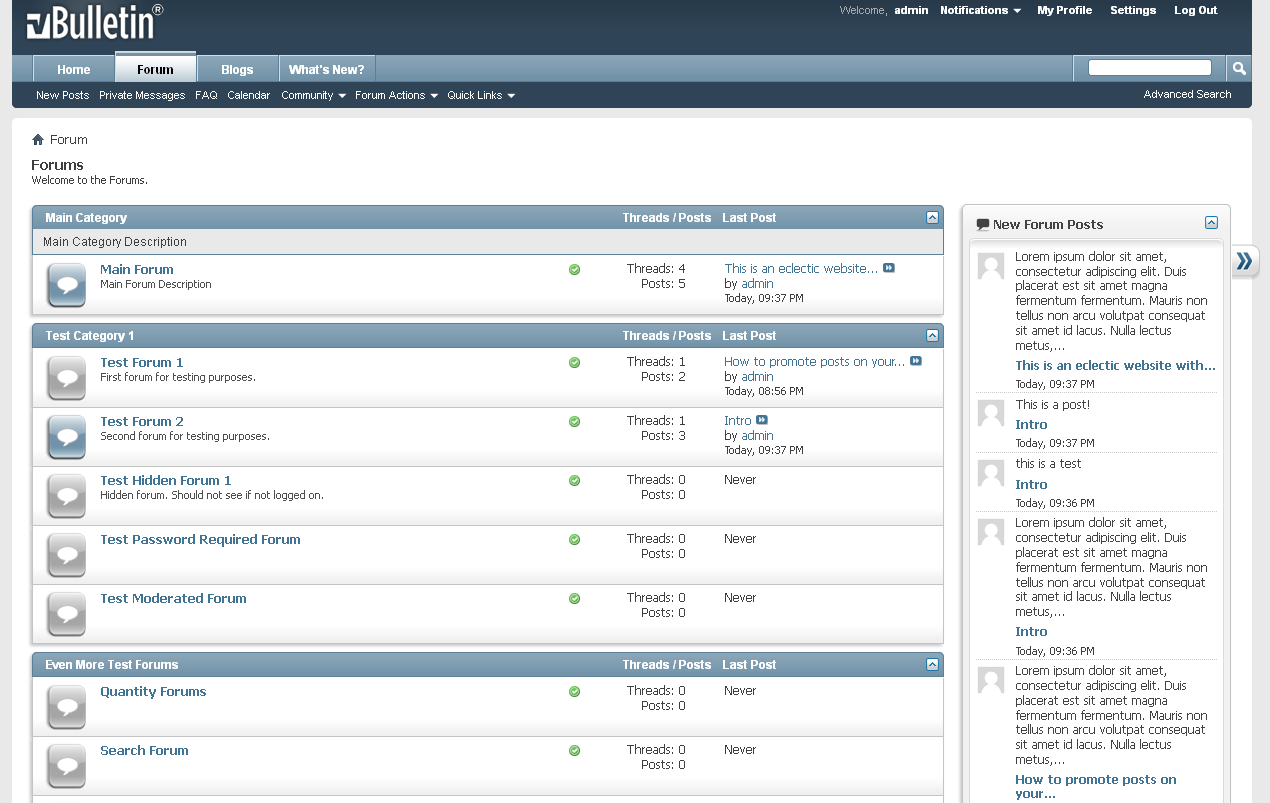Click the vBulletin logo
The height and width of the screenshot is (803, 1270).
coord(94,23)
